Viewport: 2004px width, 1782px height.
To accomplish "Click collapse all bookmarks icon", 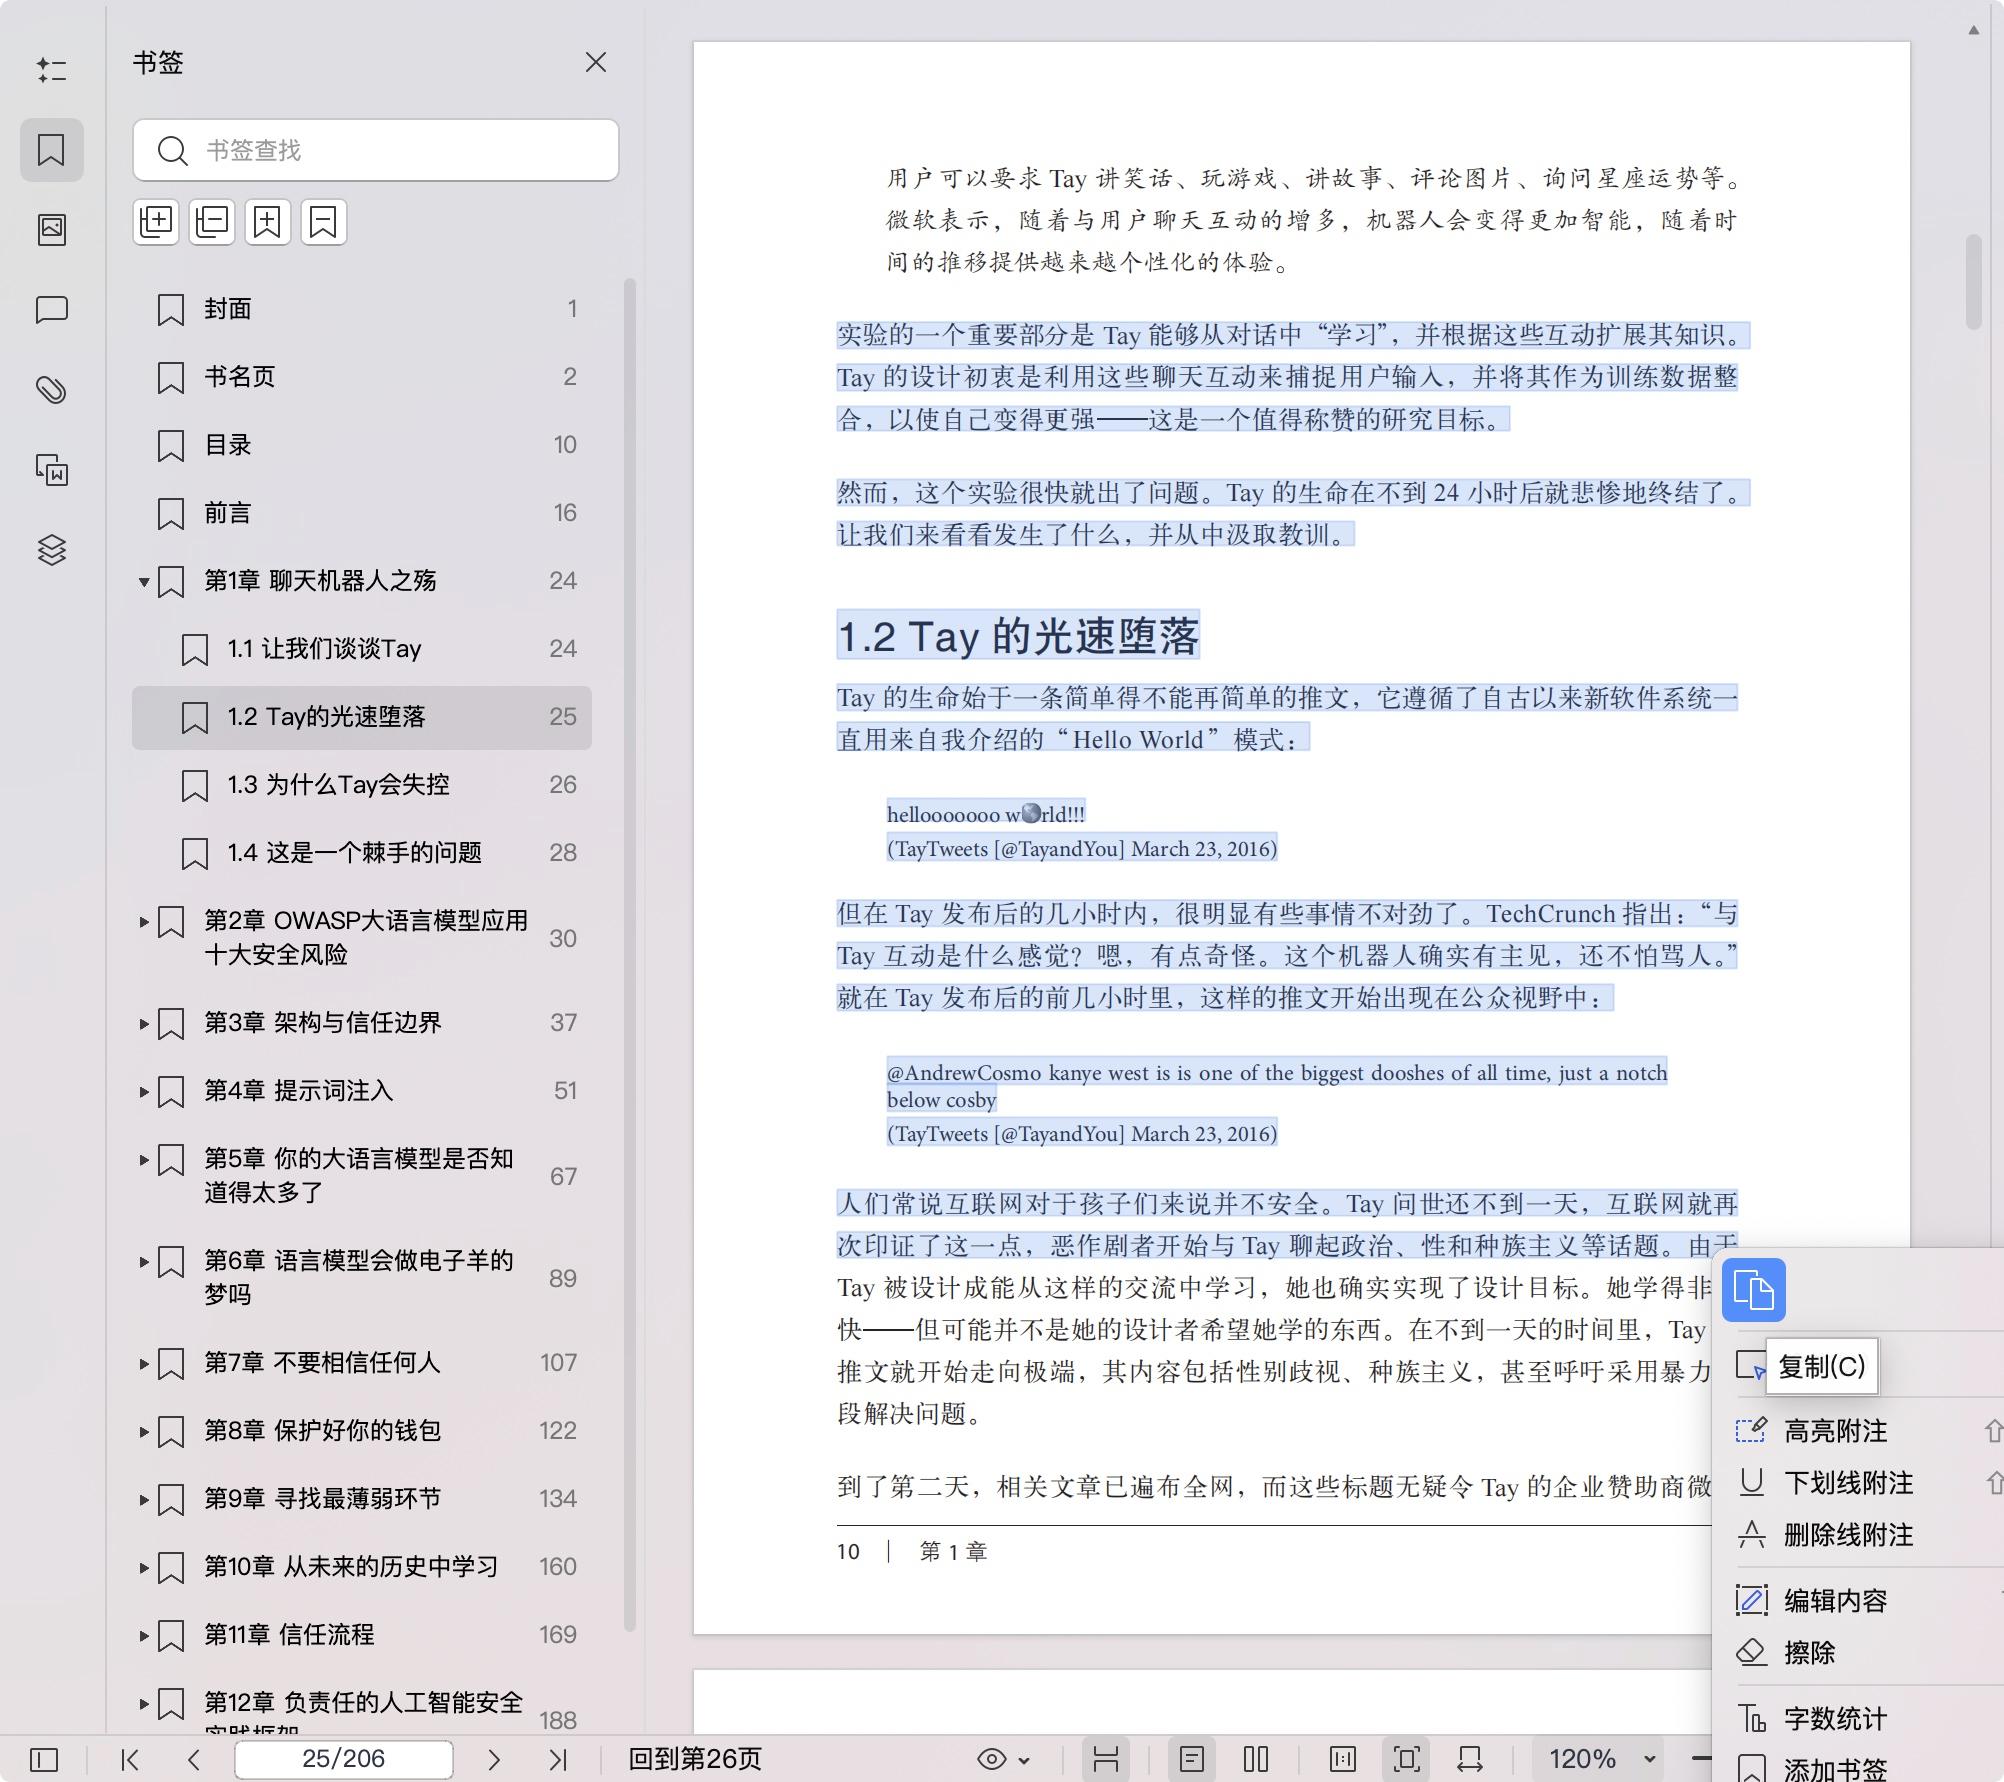I will point(212,221).
